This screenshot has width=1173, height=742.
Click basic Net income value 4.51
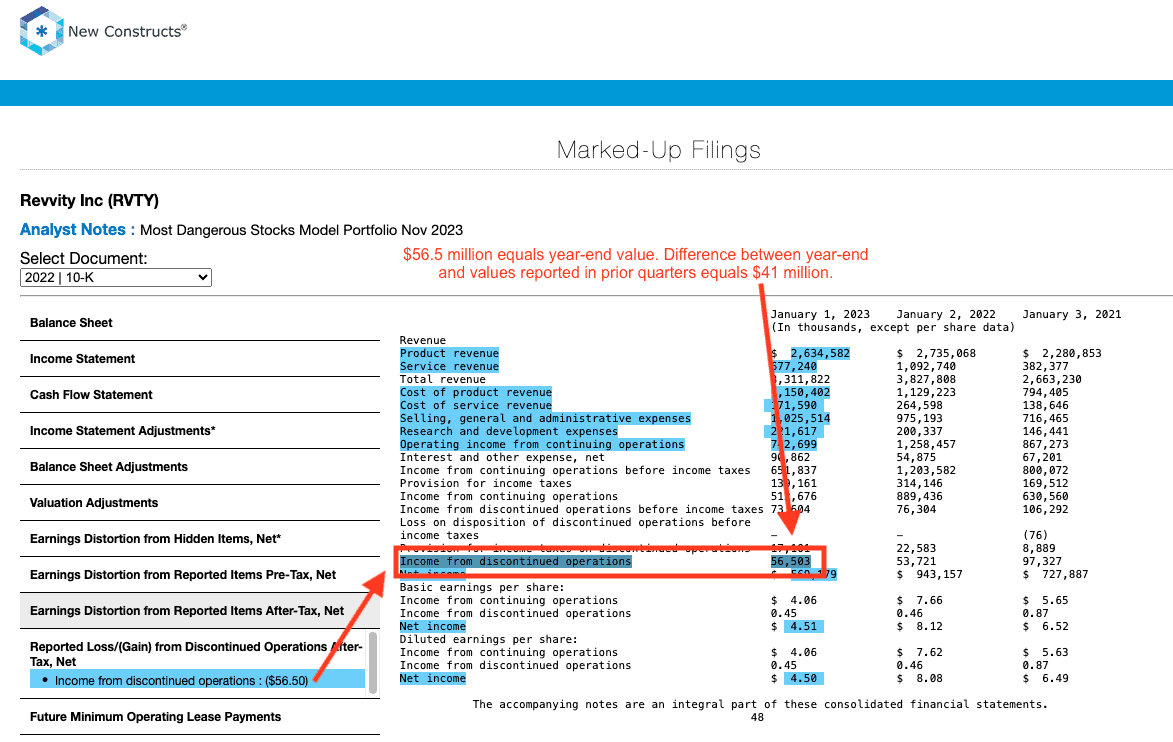point(803,626)
